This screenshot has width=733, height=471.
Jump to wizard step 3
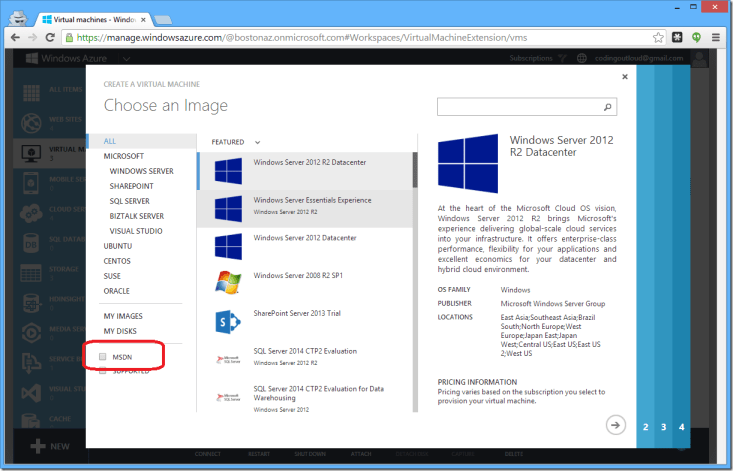663,427
